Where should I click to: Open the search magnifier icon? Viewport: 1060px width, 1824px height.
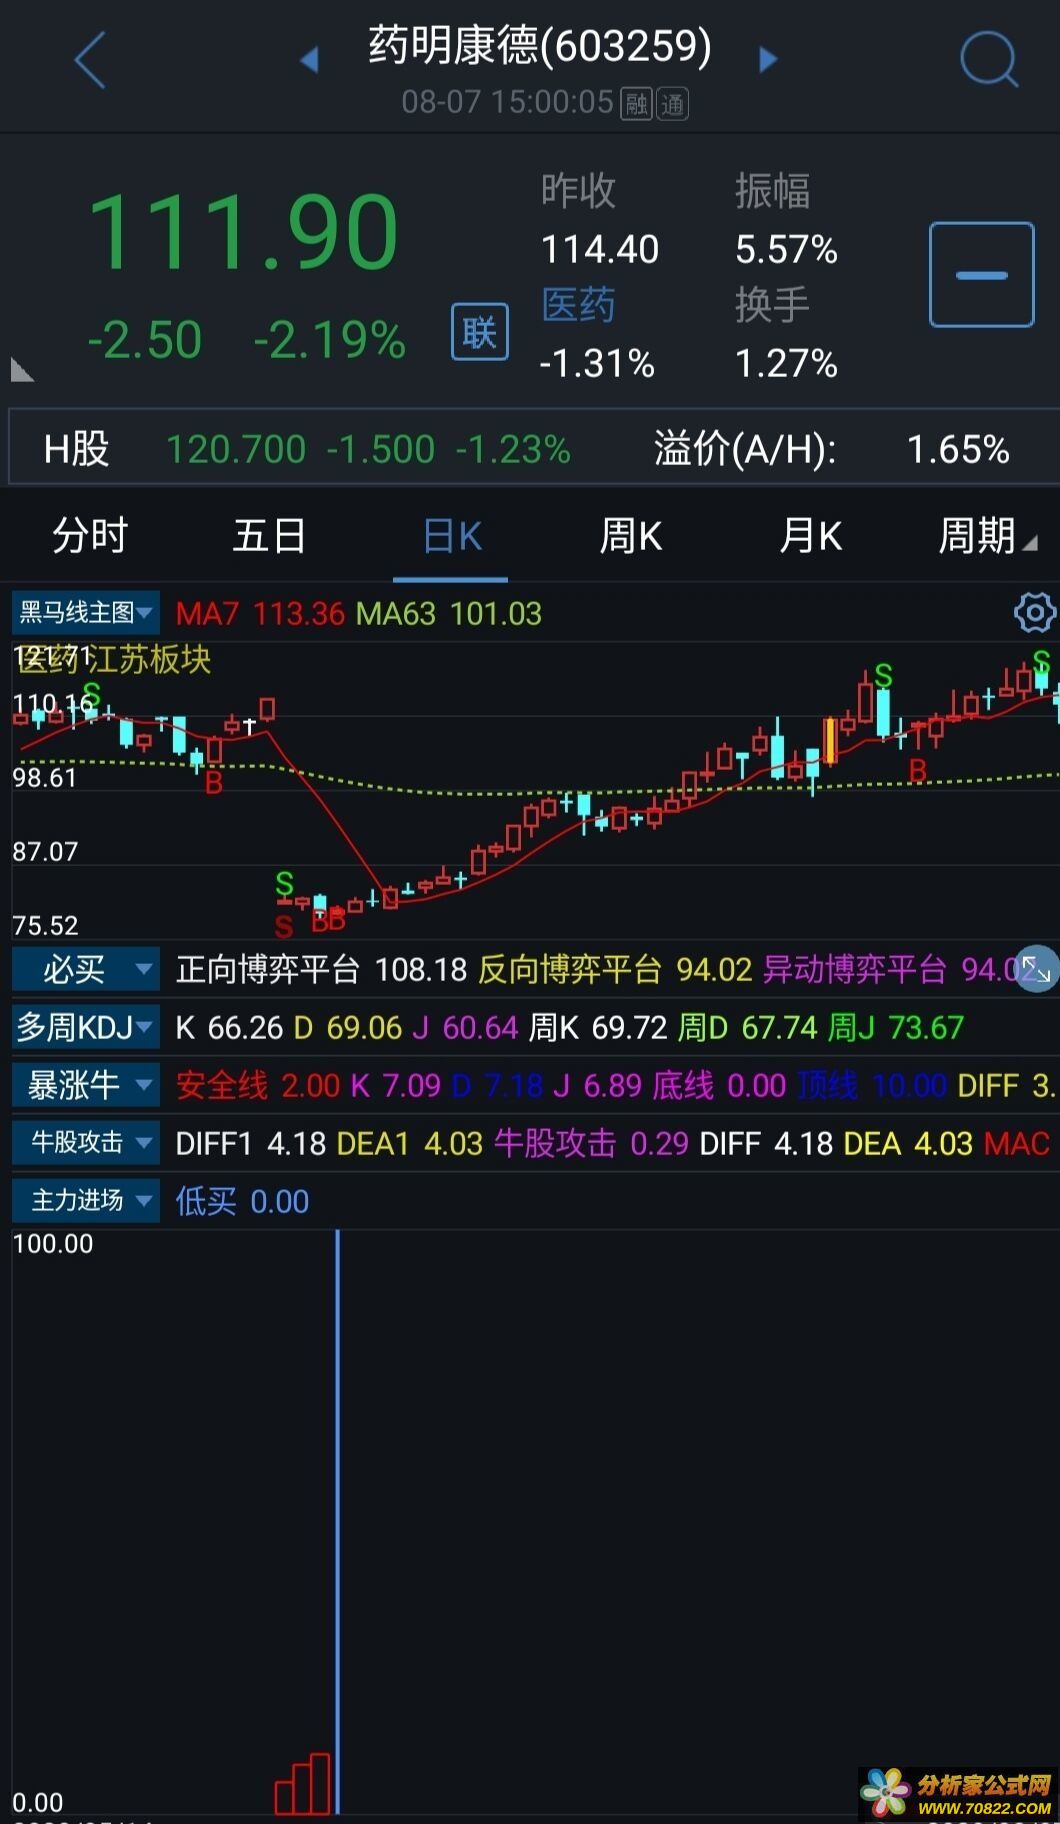tap(989, 58)
